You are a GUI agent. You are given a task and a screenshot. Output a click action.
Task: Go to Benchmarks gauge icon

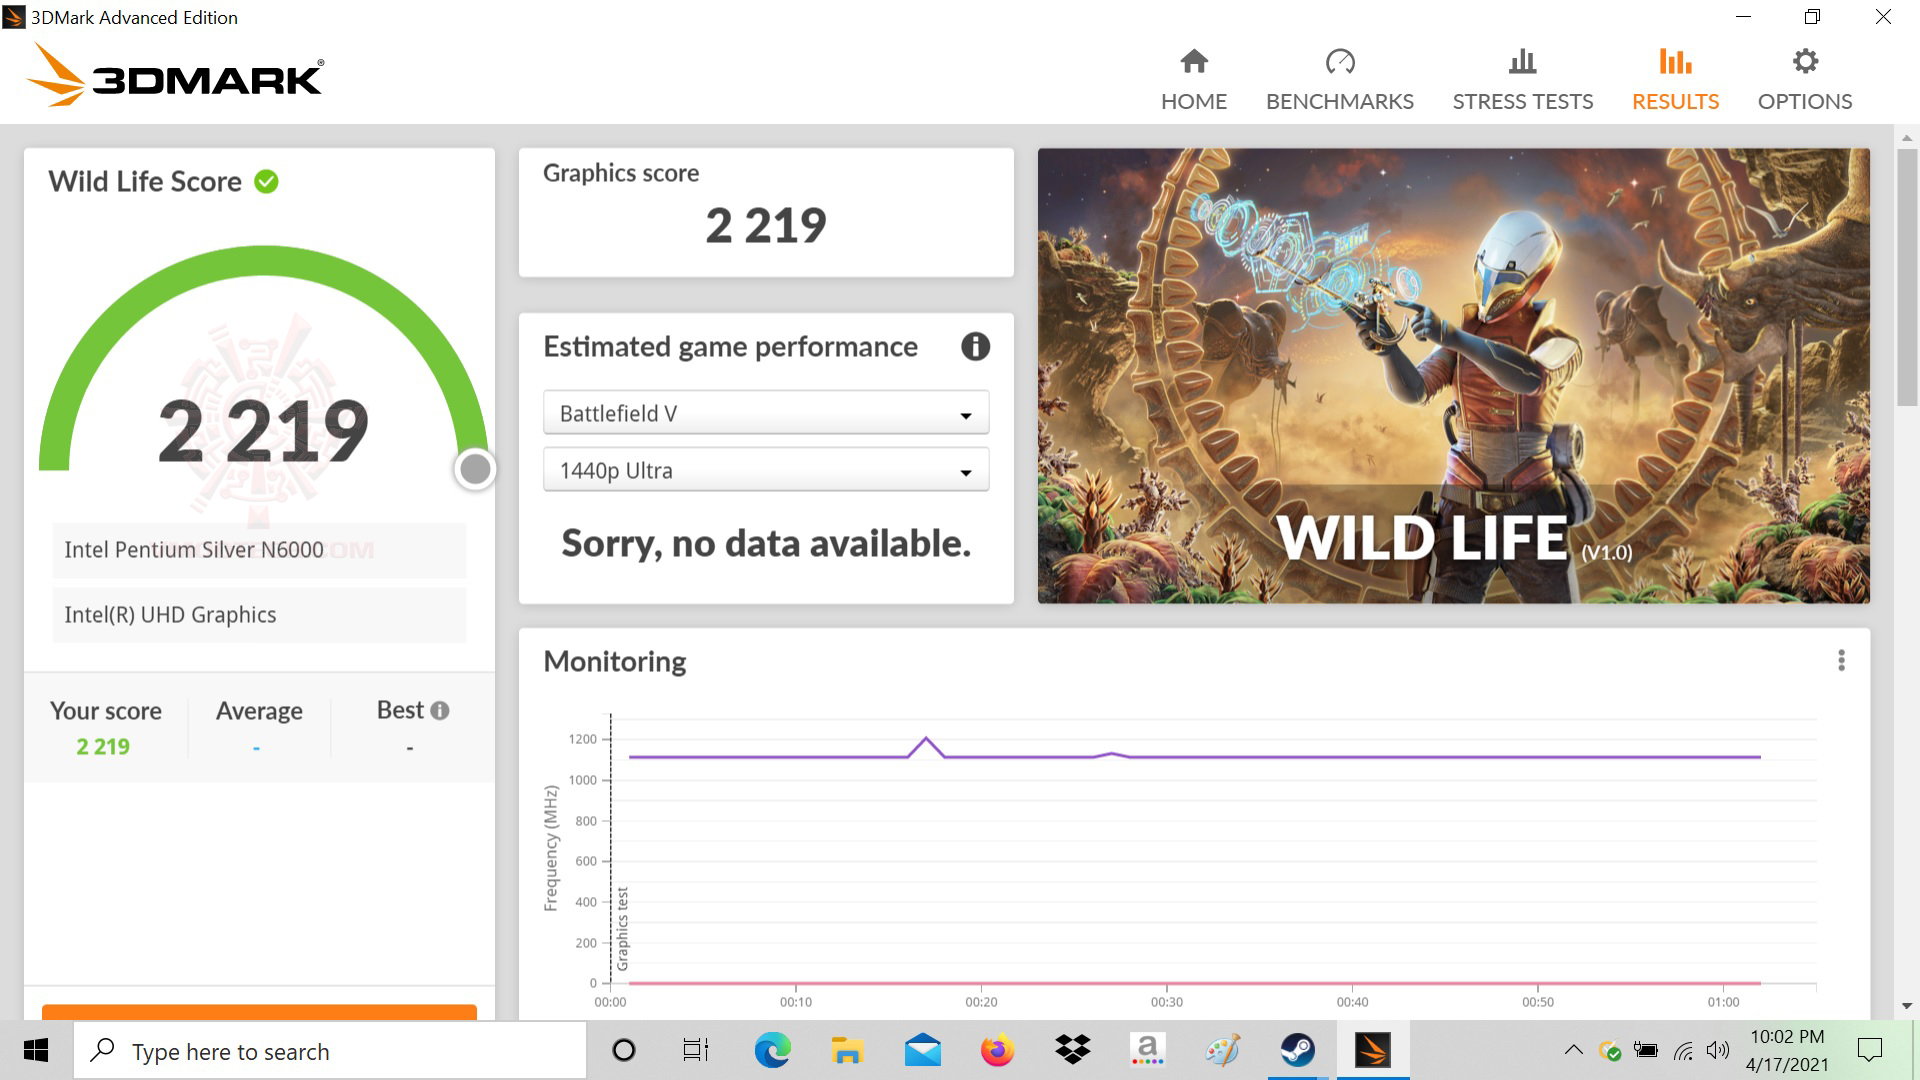(1339, 62)
